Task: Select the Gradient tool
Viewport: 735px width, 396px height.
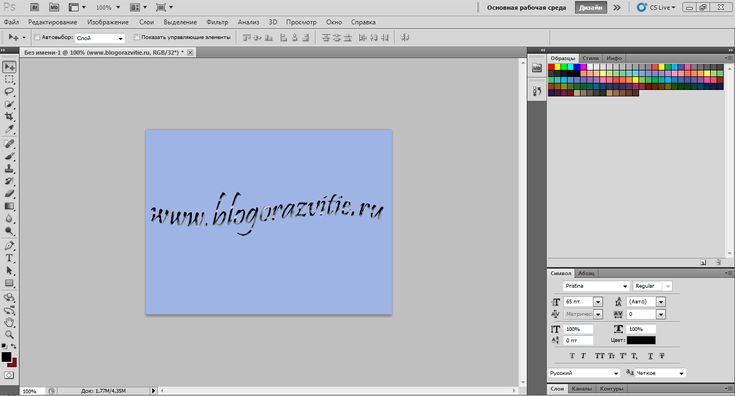Action: (x=9, y=206)
